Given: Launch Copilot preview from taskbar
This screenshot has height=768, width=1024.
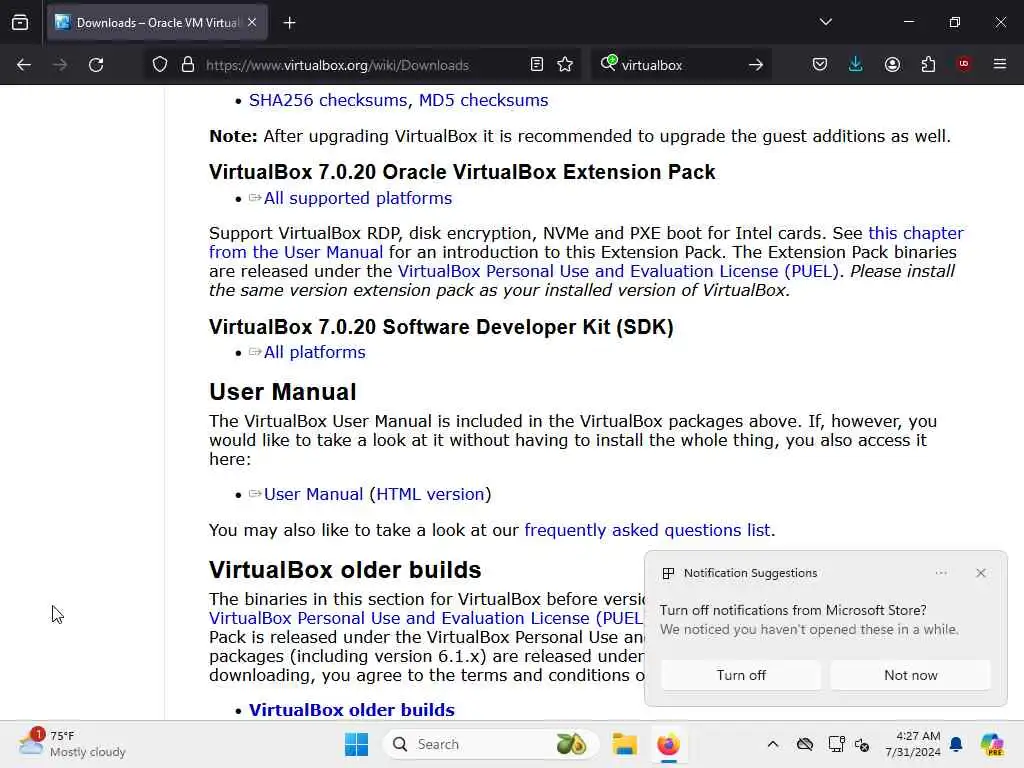Looking at the screenshot, I should click(x=992, y=744).
